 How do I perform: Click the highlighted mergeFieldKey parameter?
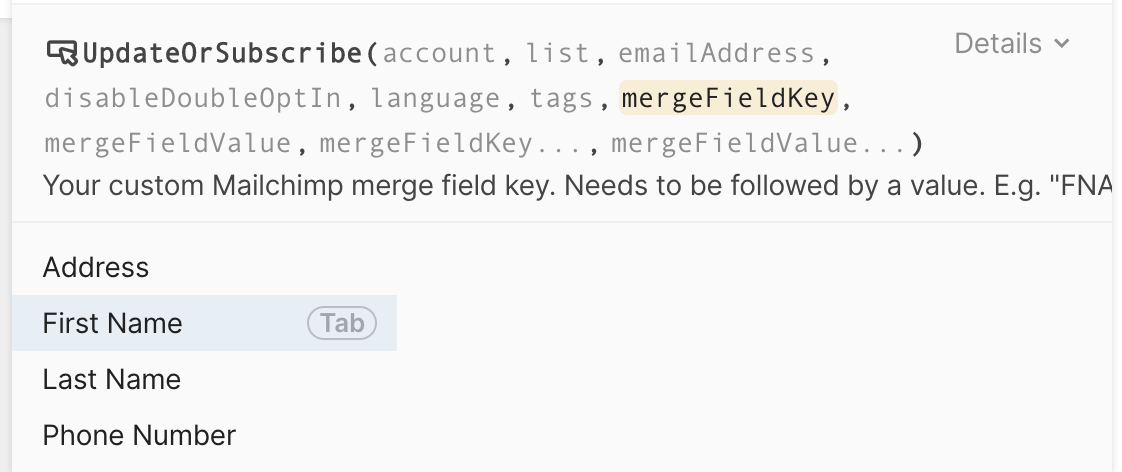click(x=728, y=99)
